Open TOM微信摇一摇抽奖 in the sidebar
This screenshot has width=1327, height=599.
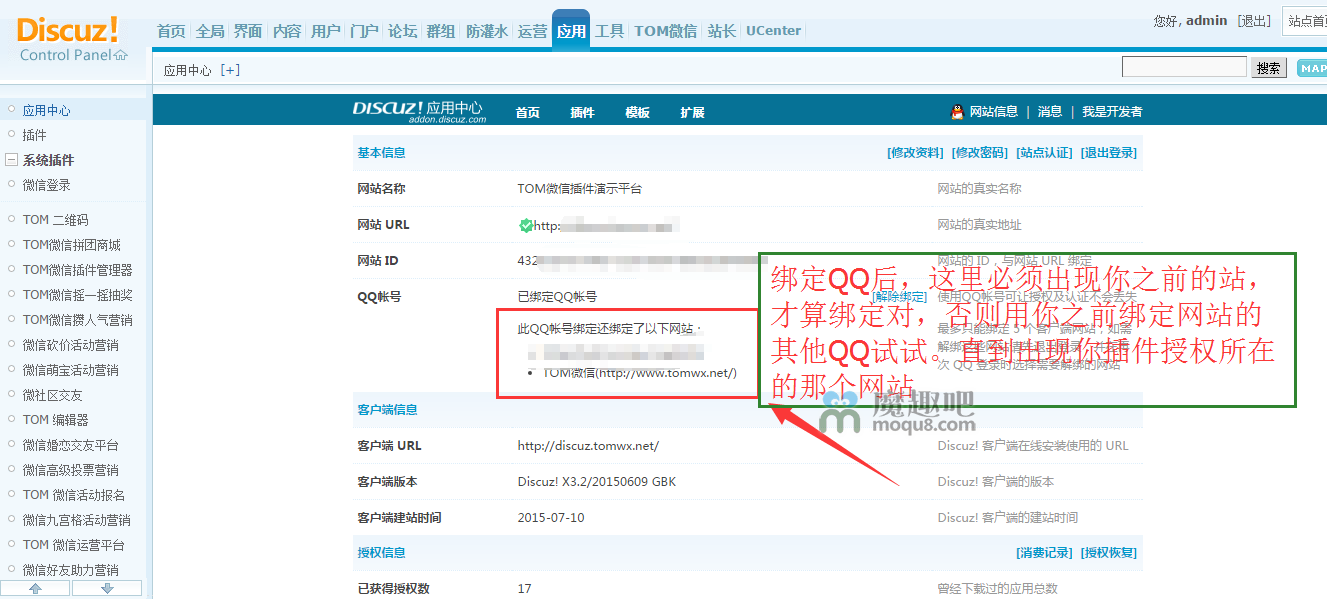coord(77,295)
